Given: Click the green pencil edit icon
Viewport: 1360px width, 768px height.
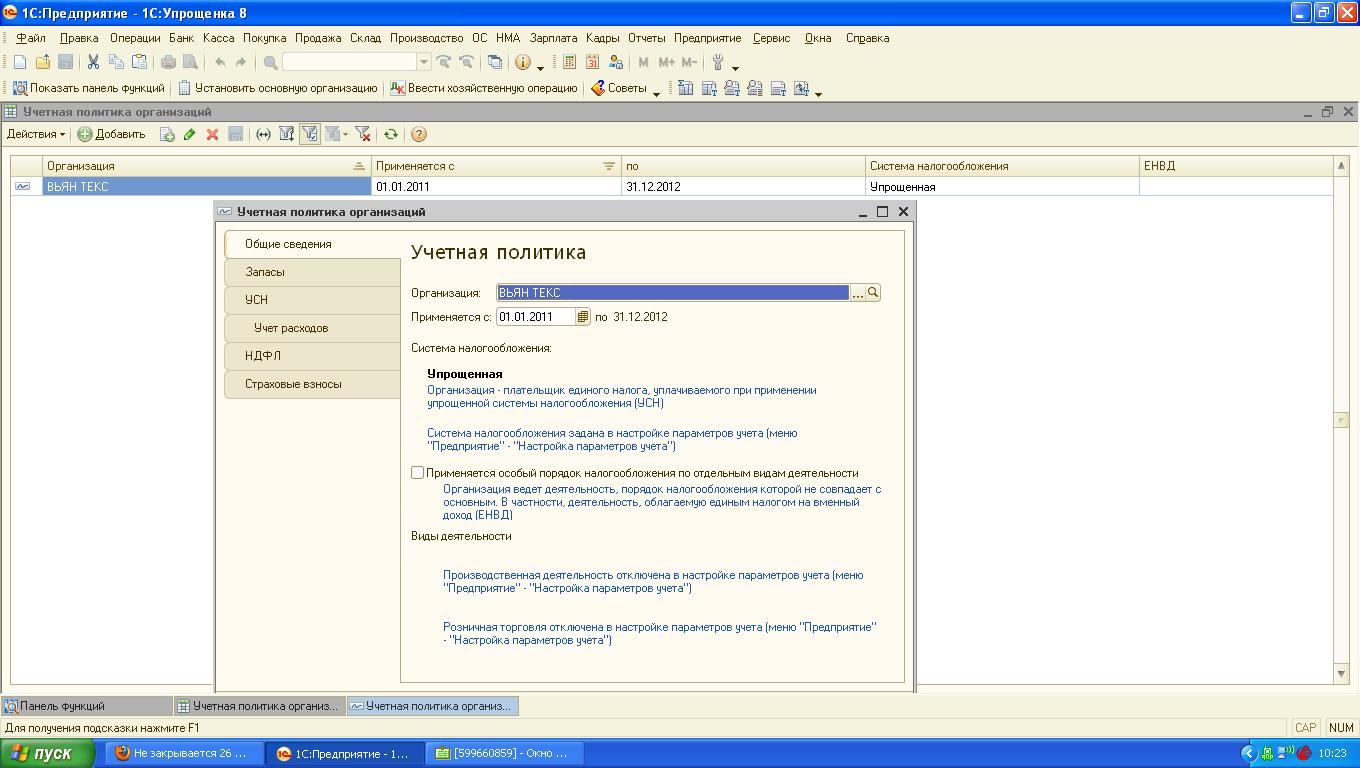Looking at the screenshot, I should pyautogui.click(x=190, y=134).
